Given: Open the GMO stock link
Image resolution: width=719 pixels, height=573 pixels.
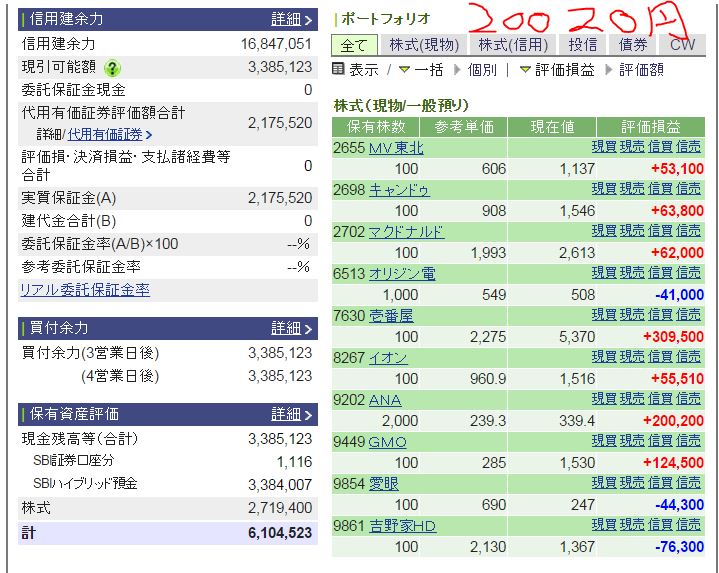Looking at the screenshot, I should click(x=387, y=442).
